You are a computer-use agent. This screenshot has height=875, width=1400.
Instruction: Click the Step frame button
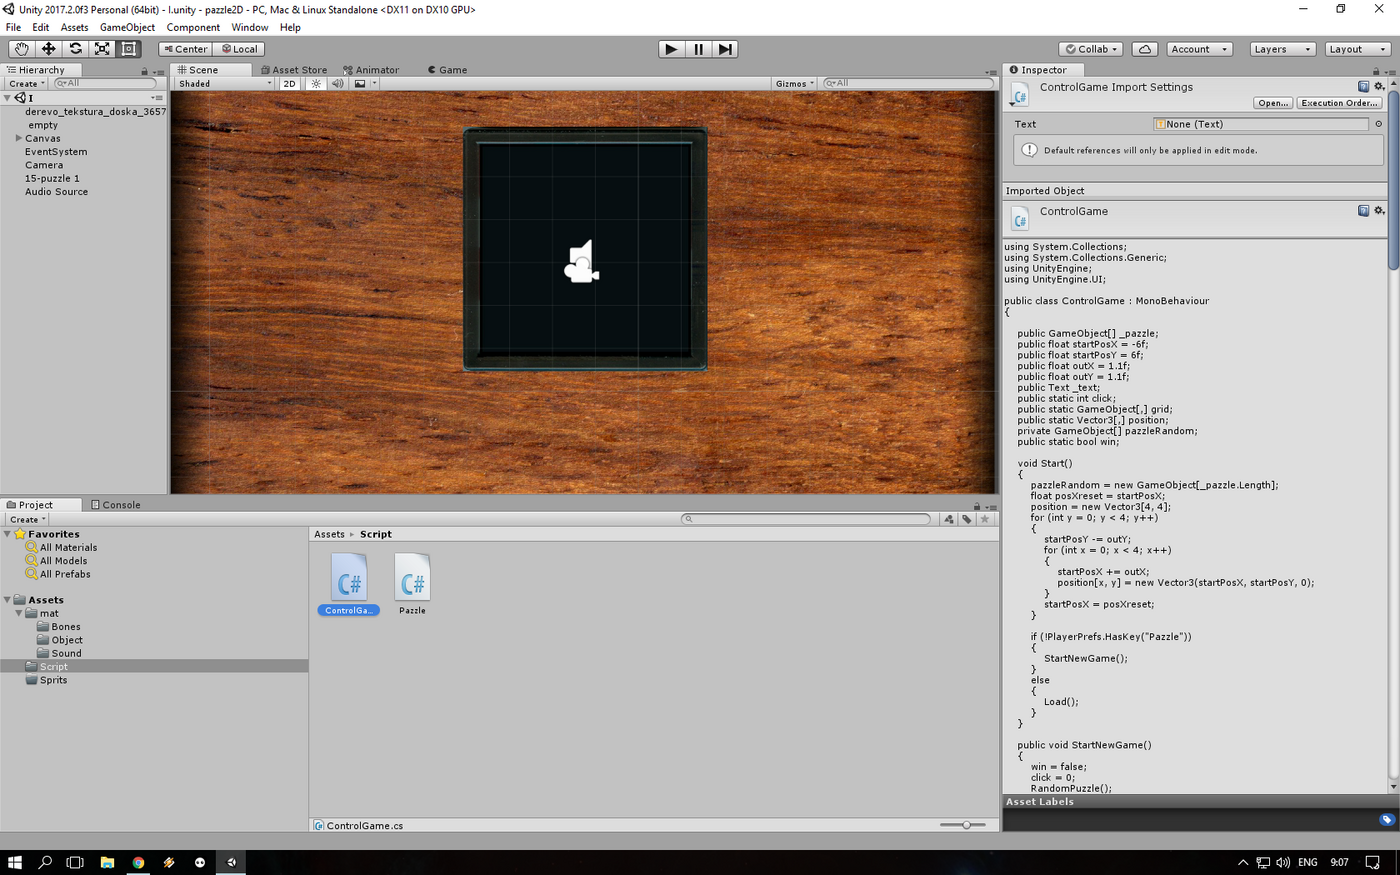tap(725, 49)
